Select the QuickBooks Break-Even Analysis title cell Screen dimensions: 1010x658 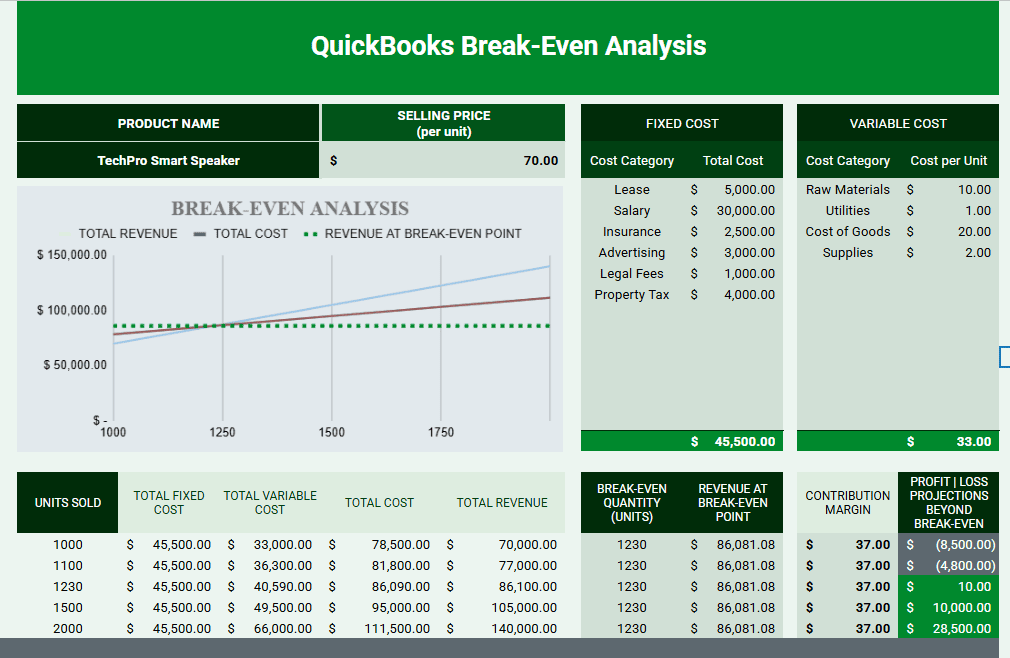(x=508, y=48)
